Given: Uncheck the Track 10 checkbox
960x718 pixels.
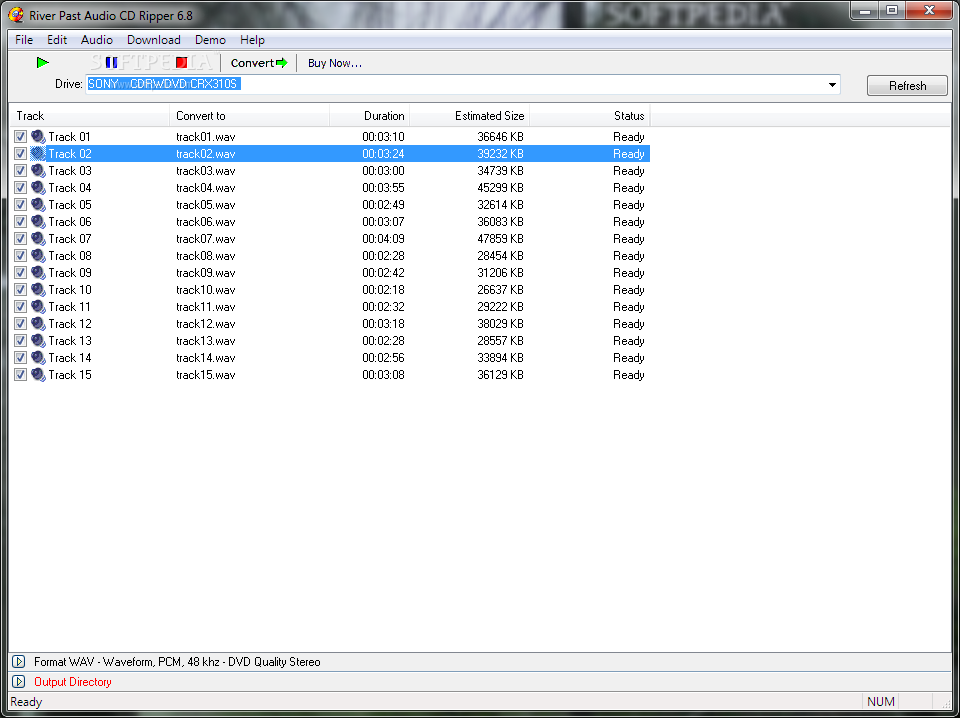Looking at the screenshot, I should [x=20, y=290].
